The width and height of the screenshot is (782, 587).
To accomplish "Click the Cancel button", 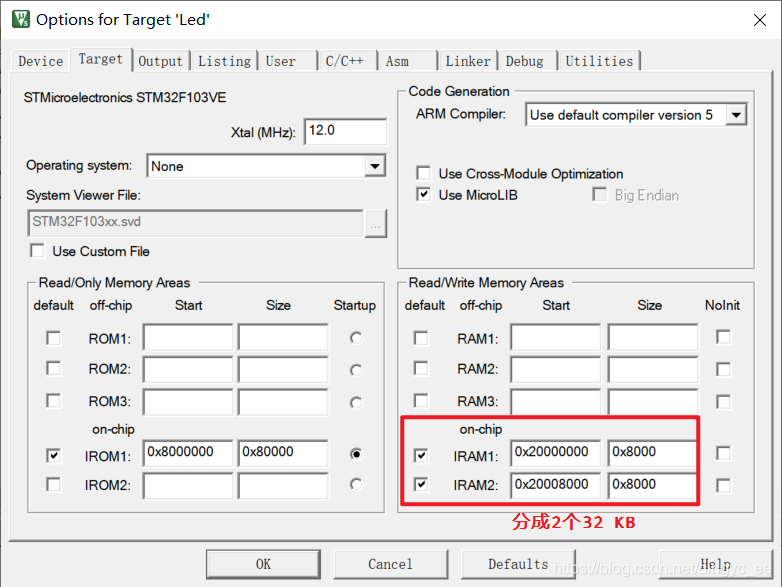I will (391, 564).
